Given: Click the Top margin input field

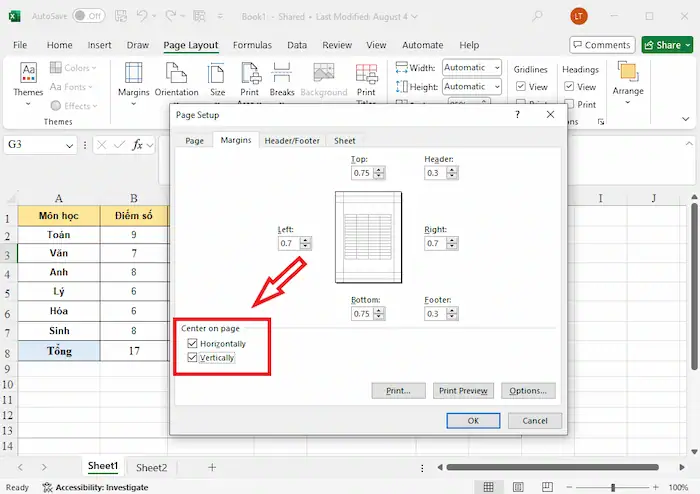Looking at the screenshot, I should pyautogui.click(x=362, y=173).
